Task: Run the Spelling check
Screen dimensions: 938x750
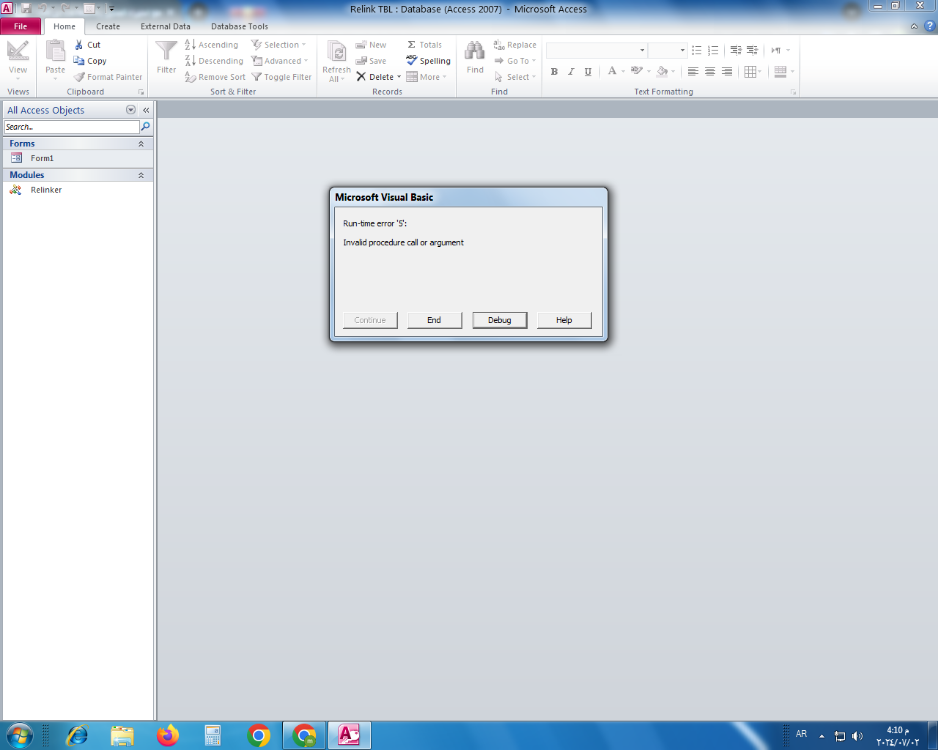Action: (428, 61)
